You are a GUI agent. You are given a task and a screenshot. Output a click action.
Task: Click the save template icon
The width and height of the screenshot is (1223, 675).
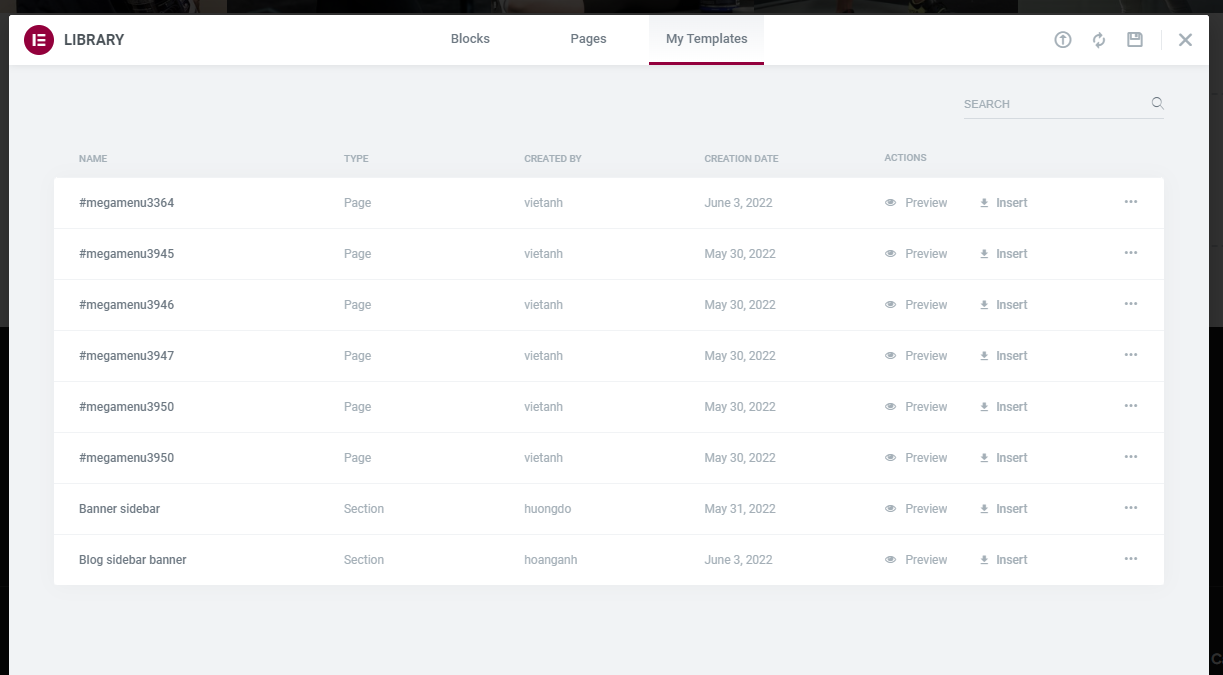click(x=1135, y=40)
